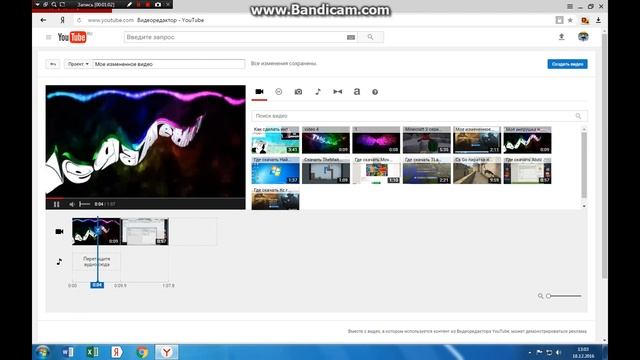Click the audio track drop zone
640x360 pixels.
click(x=97, y=262)
